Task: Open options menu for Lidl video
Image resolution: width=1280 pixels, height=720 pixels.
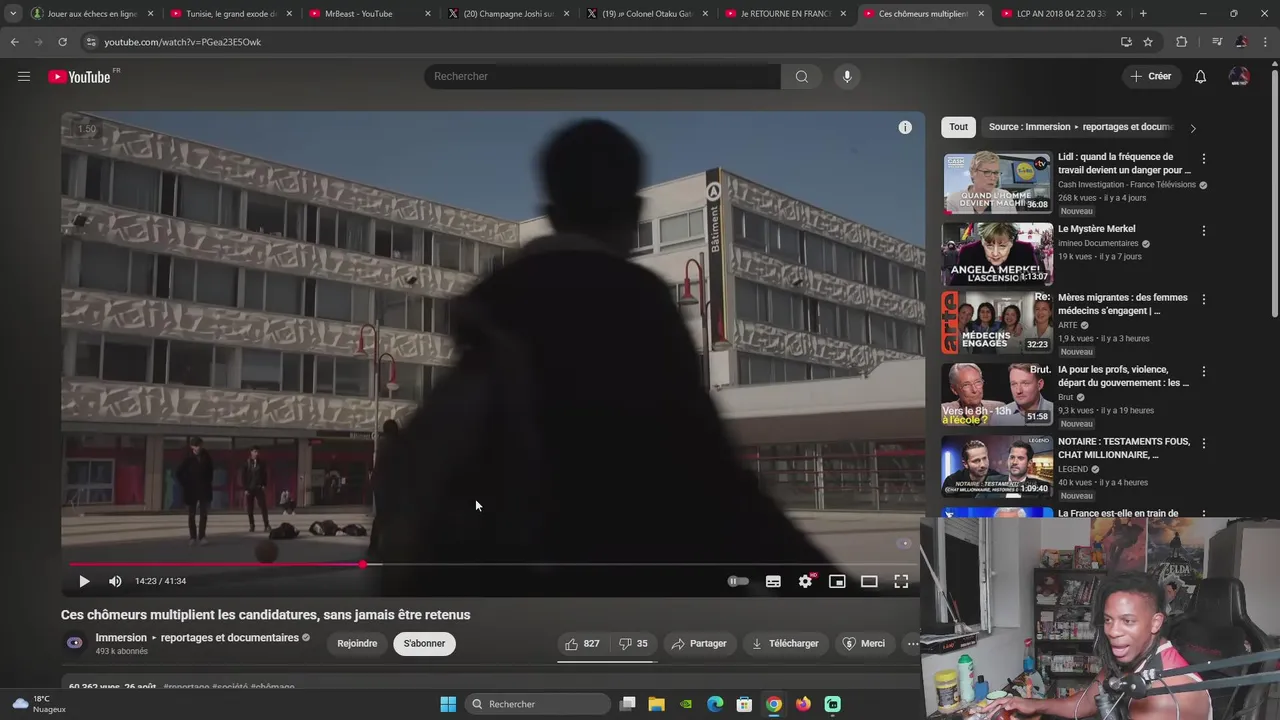Action: click(1204, 159)
